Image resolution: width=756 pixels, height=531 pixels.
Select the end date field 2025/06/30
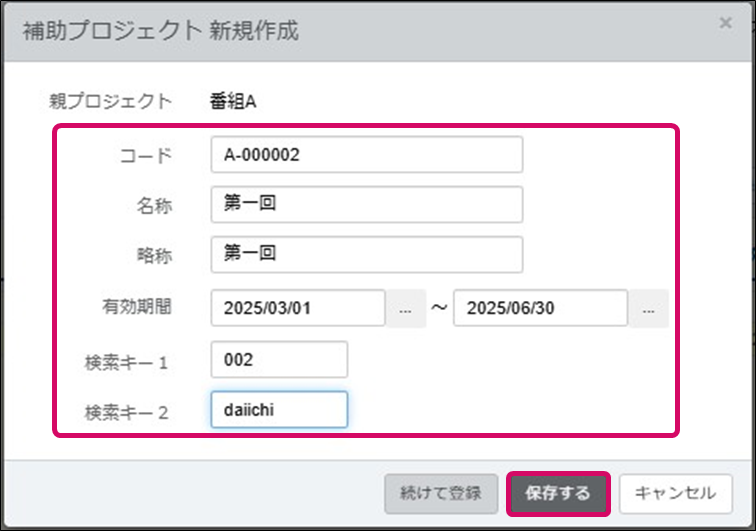540,308
